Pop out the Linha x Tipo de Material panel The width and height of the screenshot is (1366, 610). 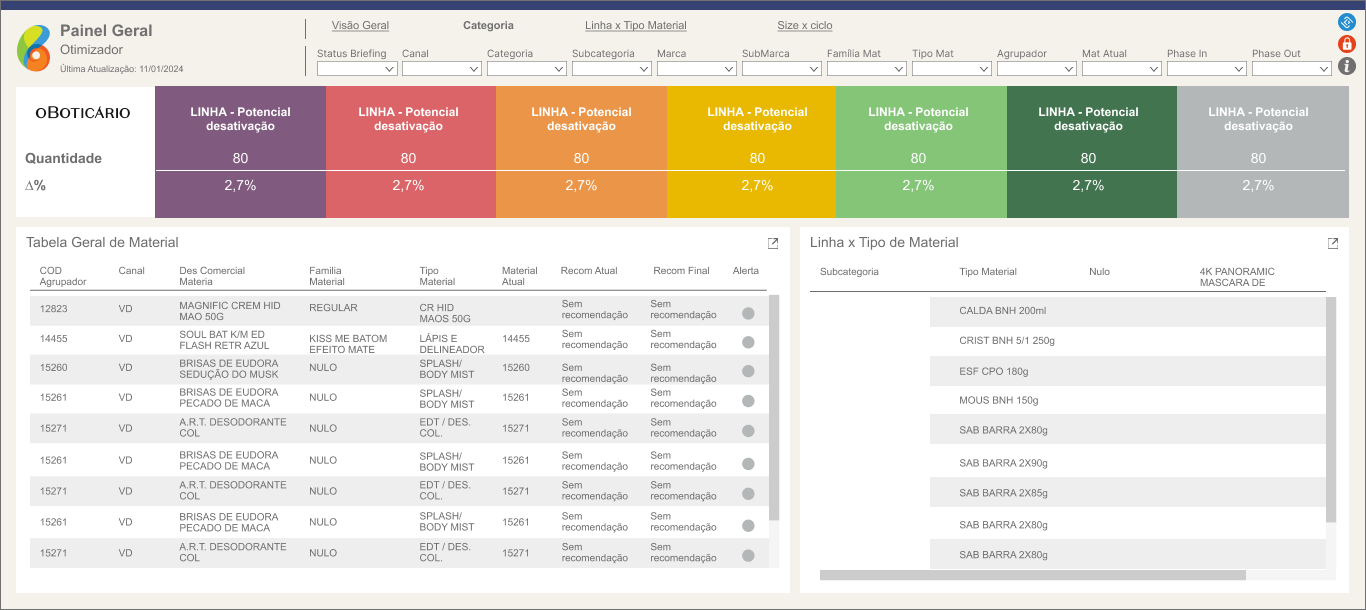coord(1332,243)
